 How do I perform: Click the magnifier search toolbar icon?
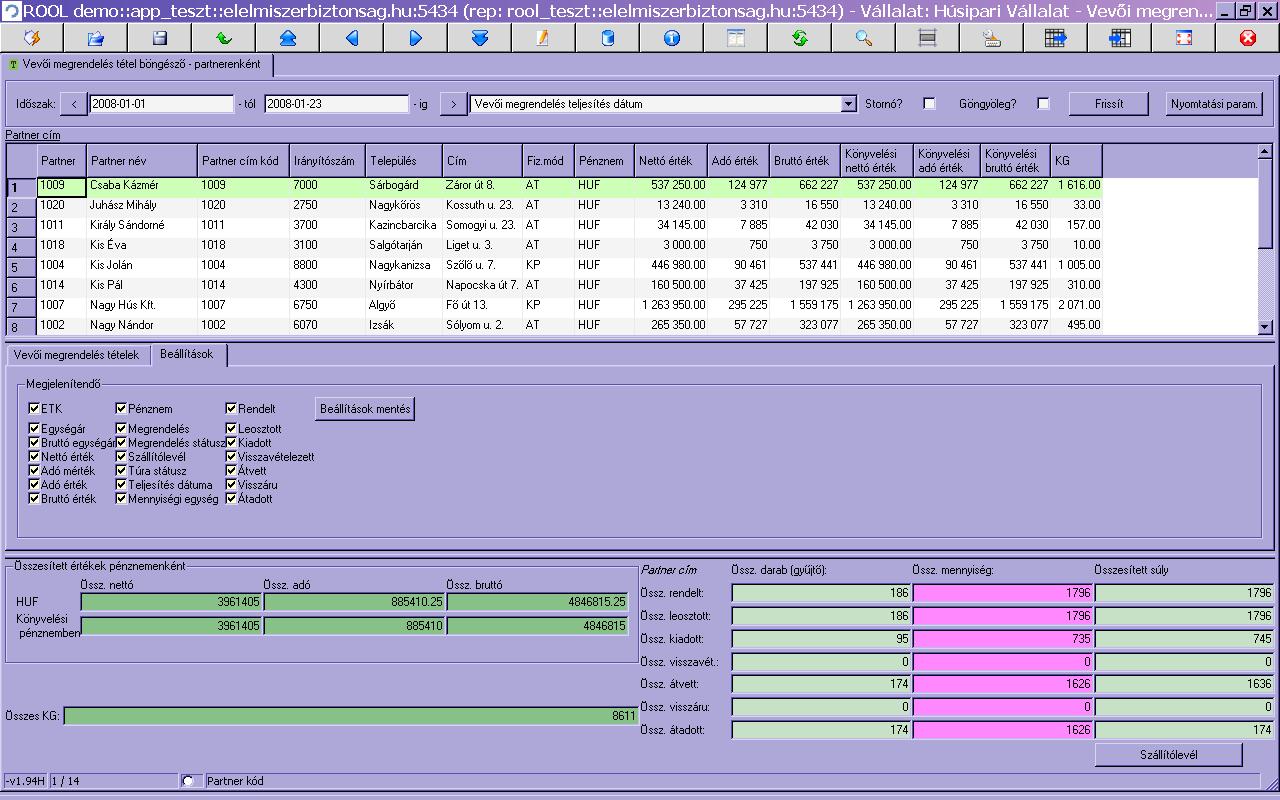click(x=864, y=38)
